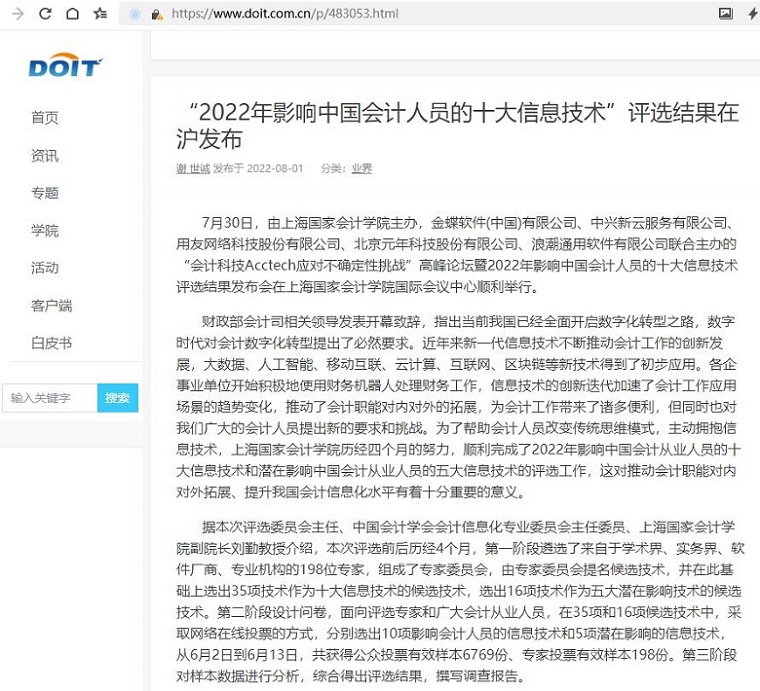
Task: Open the favorites star list icon
Action: tap(100, 14)
